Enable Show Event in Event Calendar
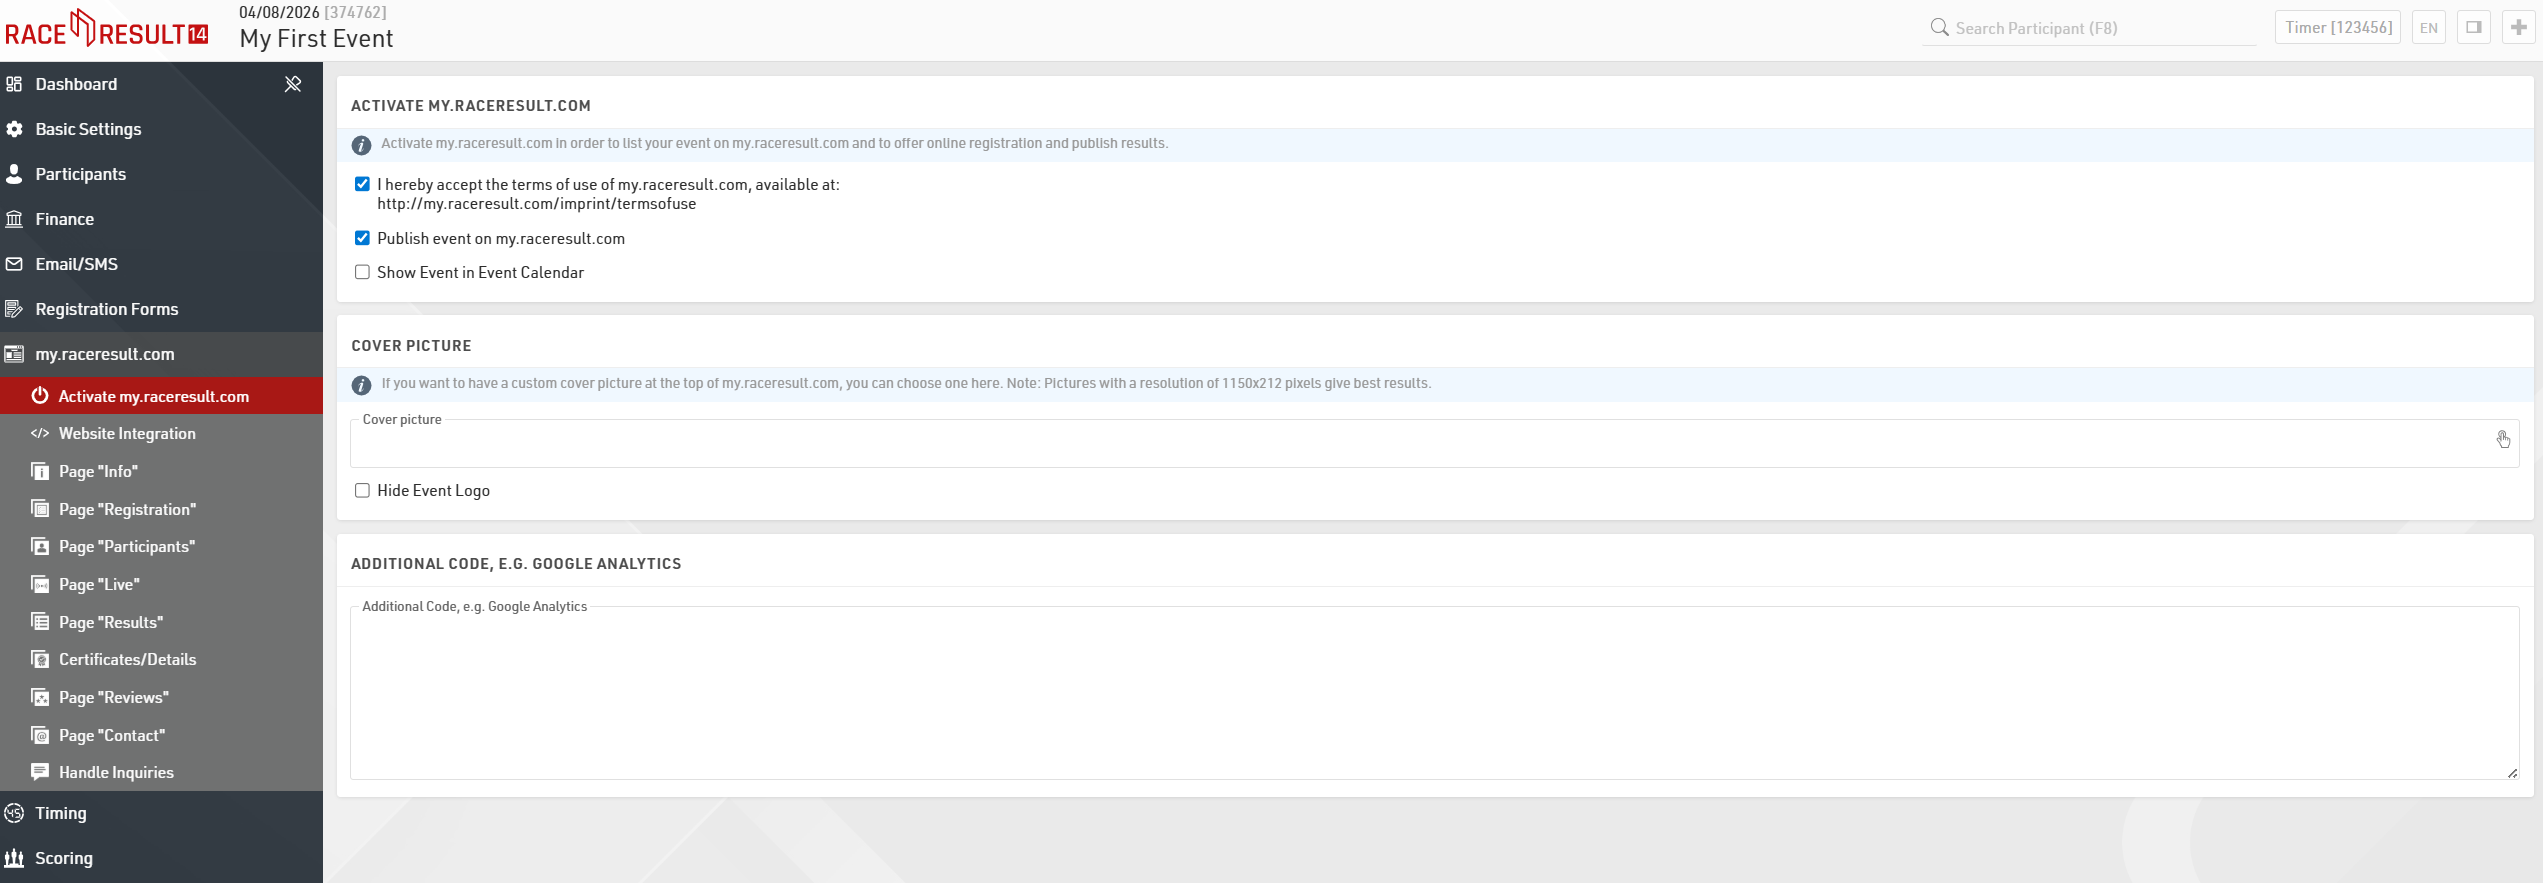2543x883 pixels. click(362, 272)
